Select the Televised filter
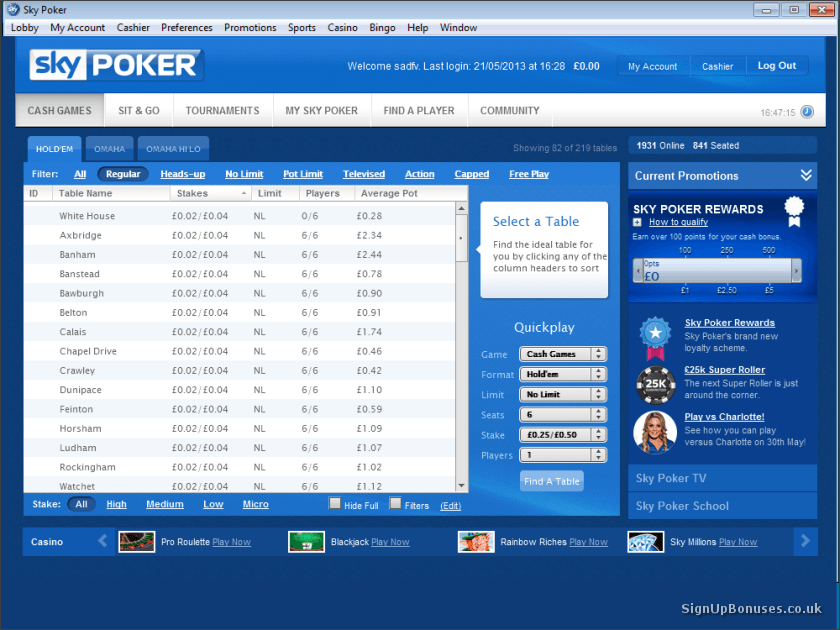The height and width of the screenshot is (630, 840). 364,174
